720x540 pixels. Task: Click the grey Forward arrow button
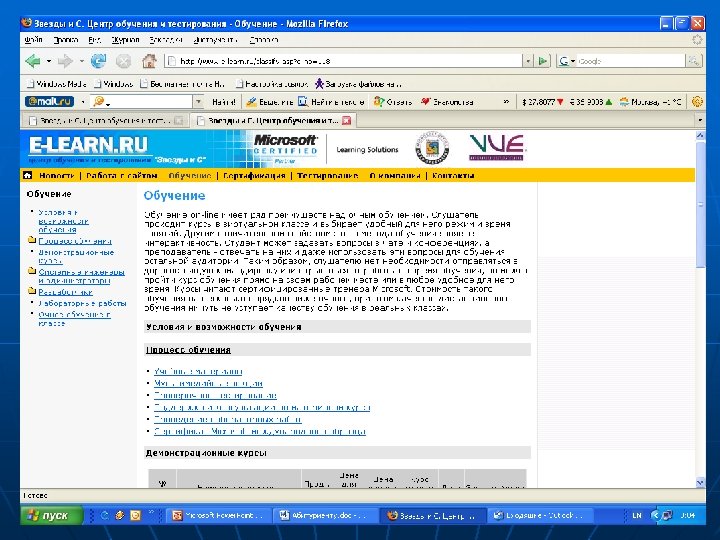pos(65,61)
